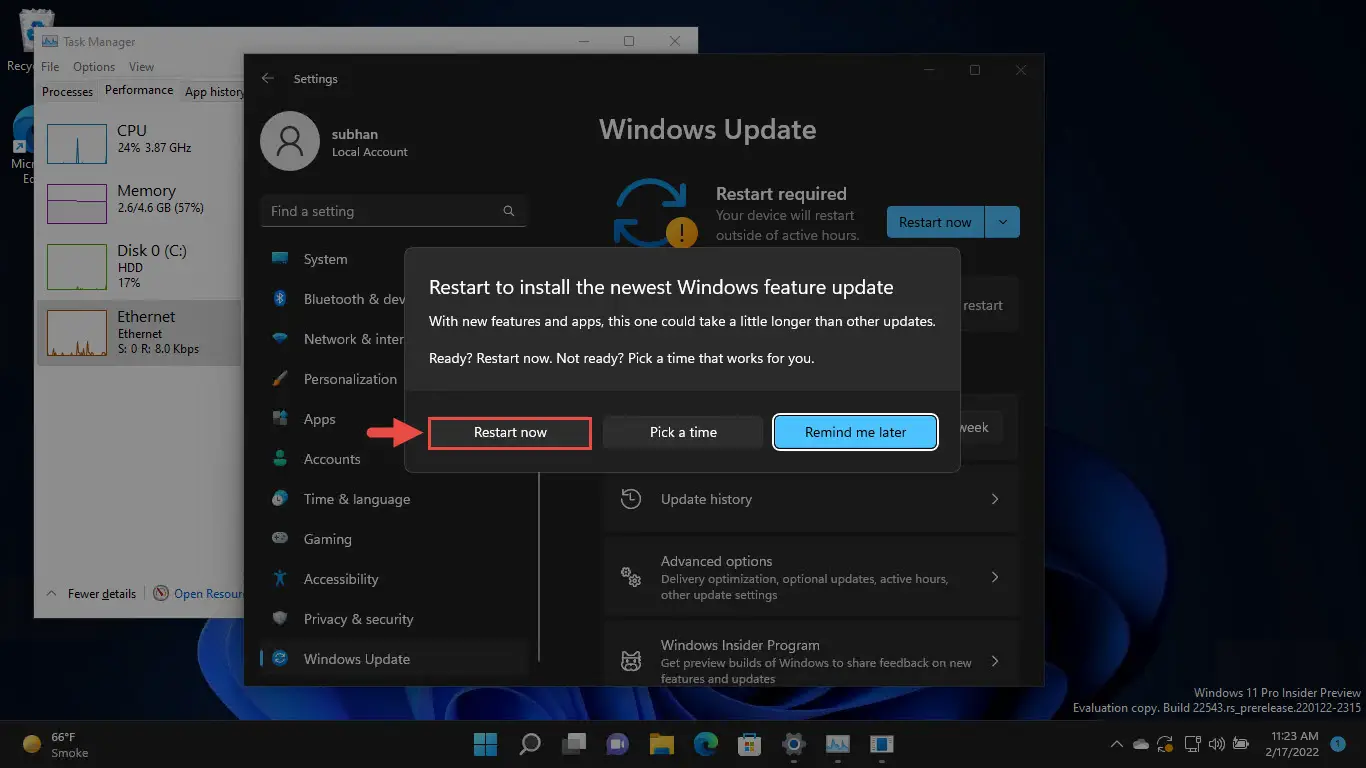Click the Update history clock icon
The width and height of the screenshot is (1366, 768).
click(x=631, y=499)
